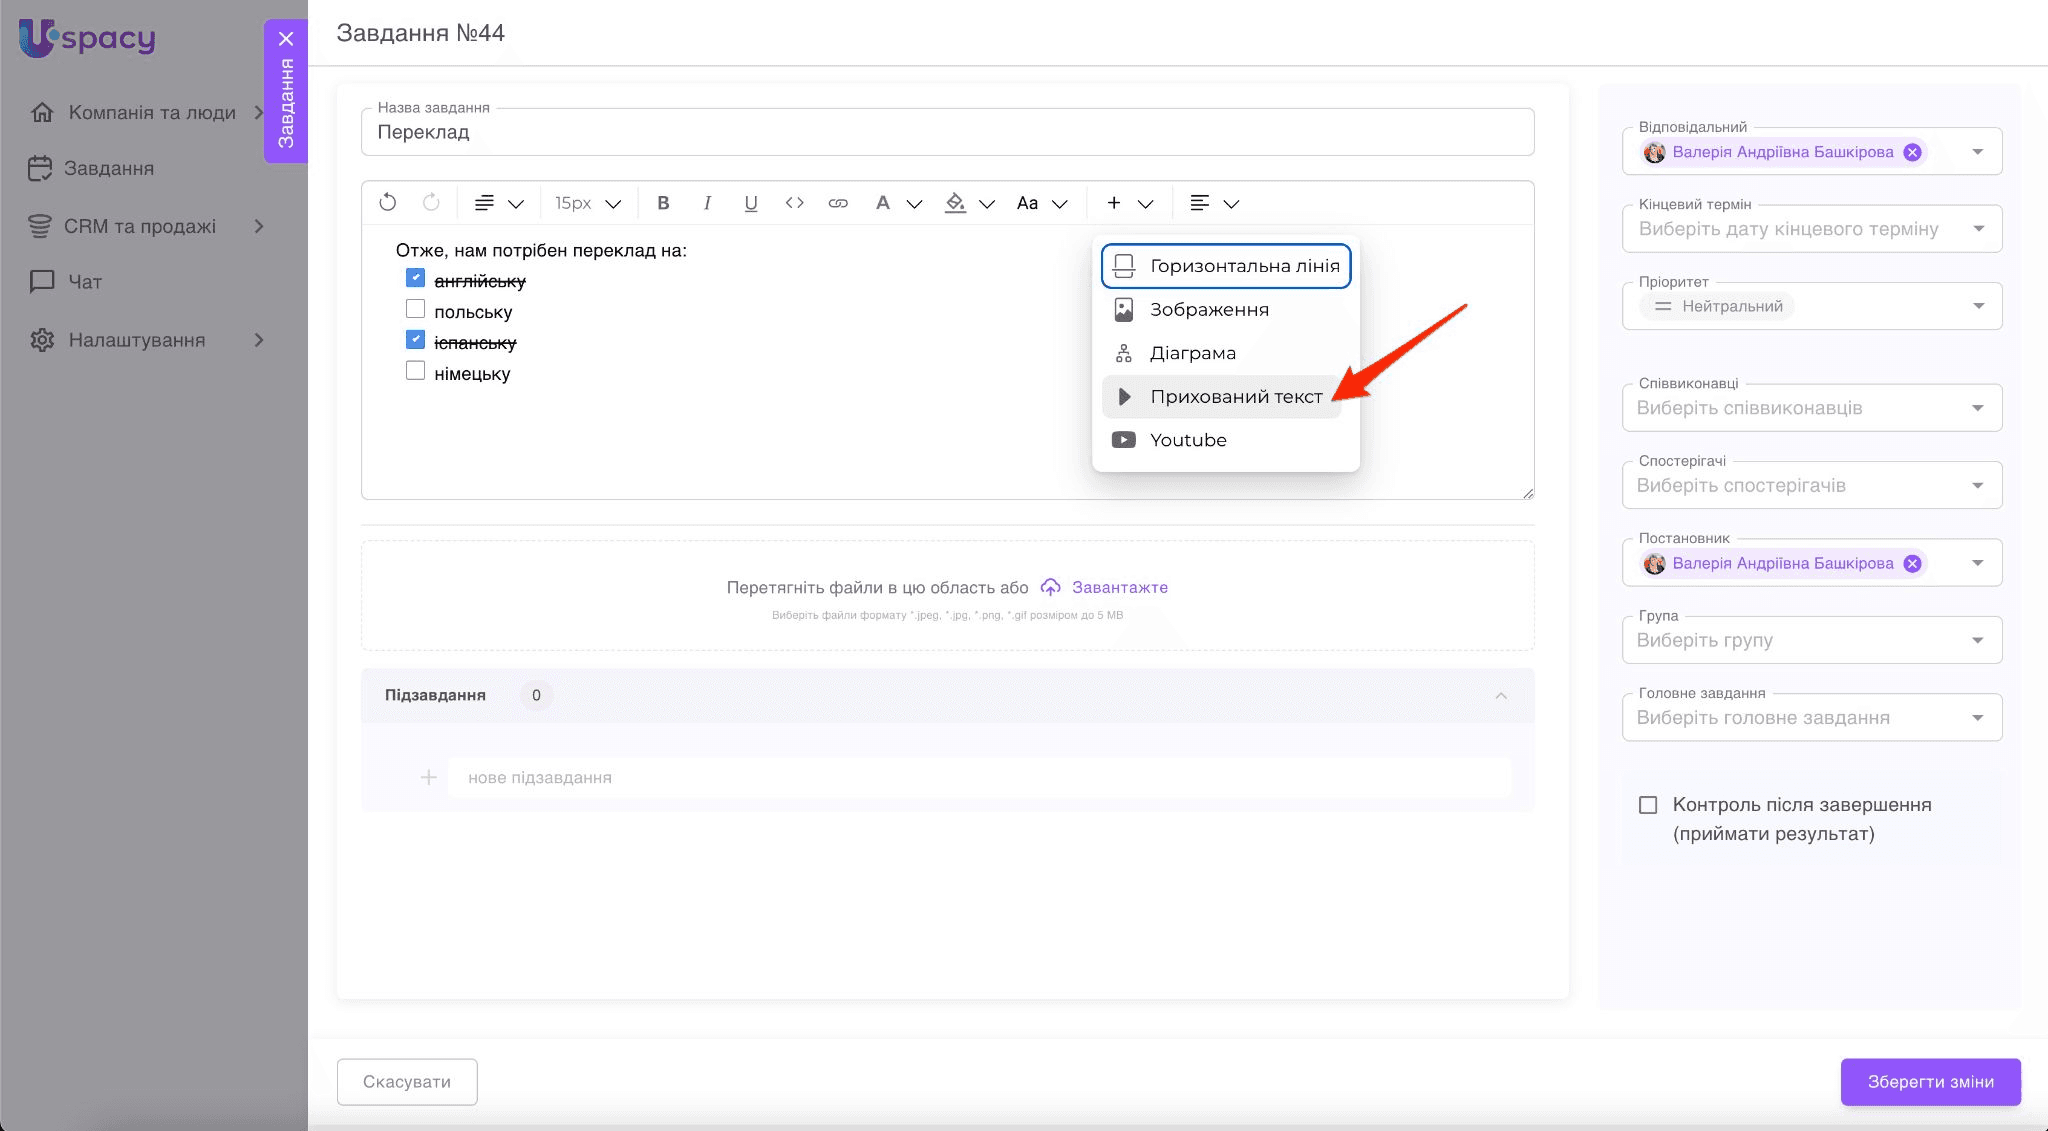Toggle bold formatting in the editor
Image resolution: width=2048 pixels, height=1131 pixels.
pos(663,203)
